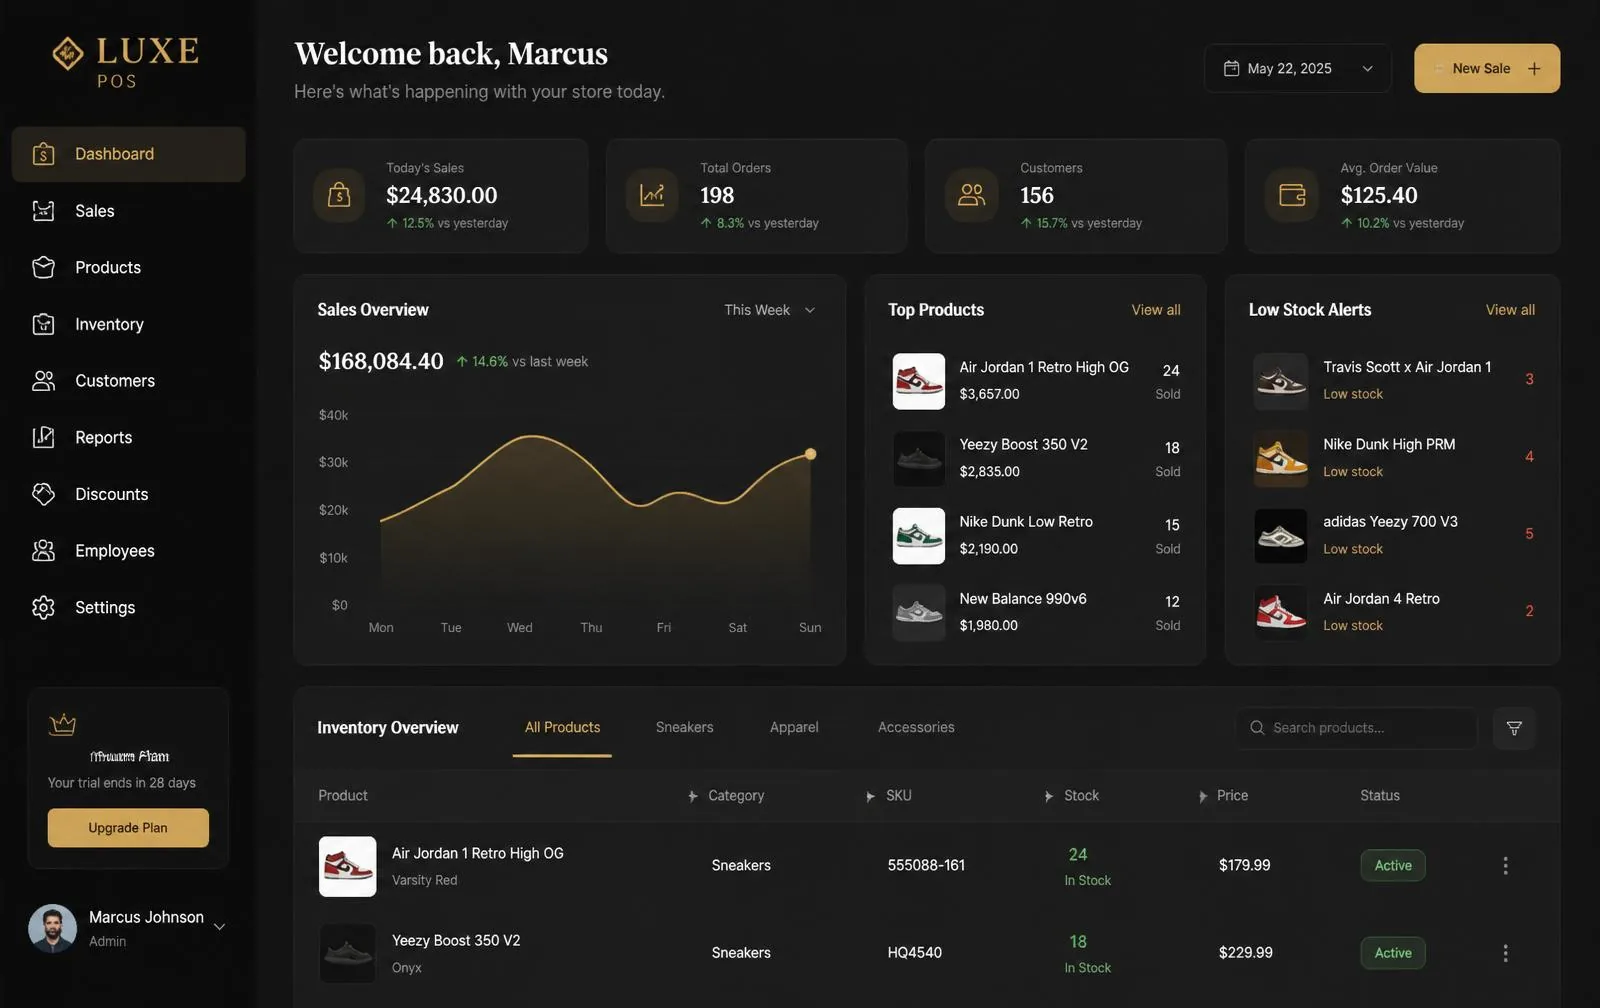Expand the Marcus Johnson account menu chevron

[219, 927]
